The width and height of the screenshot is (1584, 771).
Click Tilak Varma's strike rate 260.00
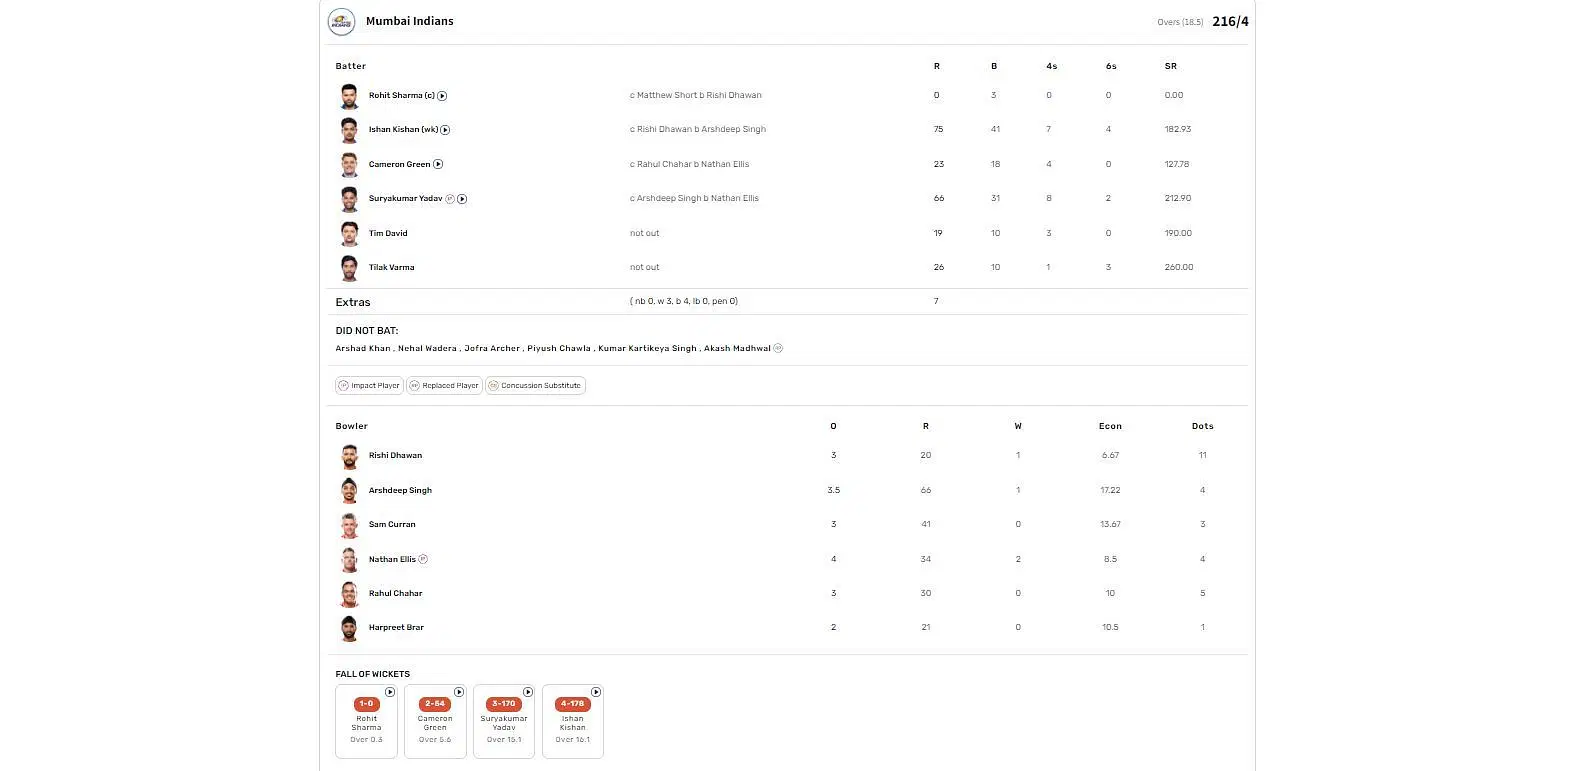1179,267
